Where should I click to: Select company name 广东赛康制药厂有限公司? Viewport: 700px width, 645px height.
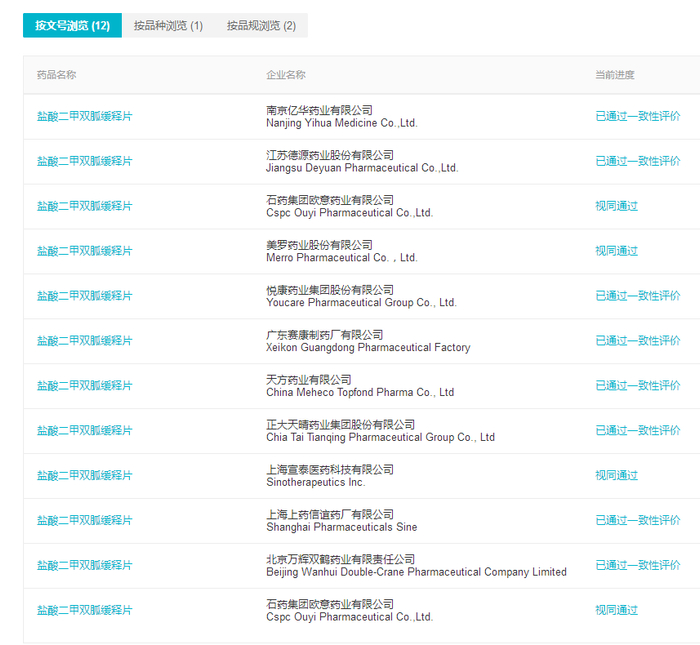click(325, 335)
